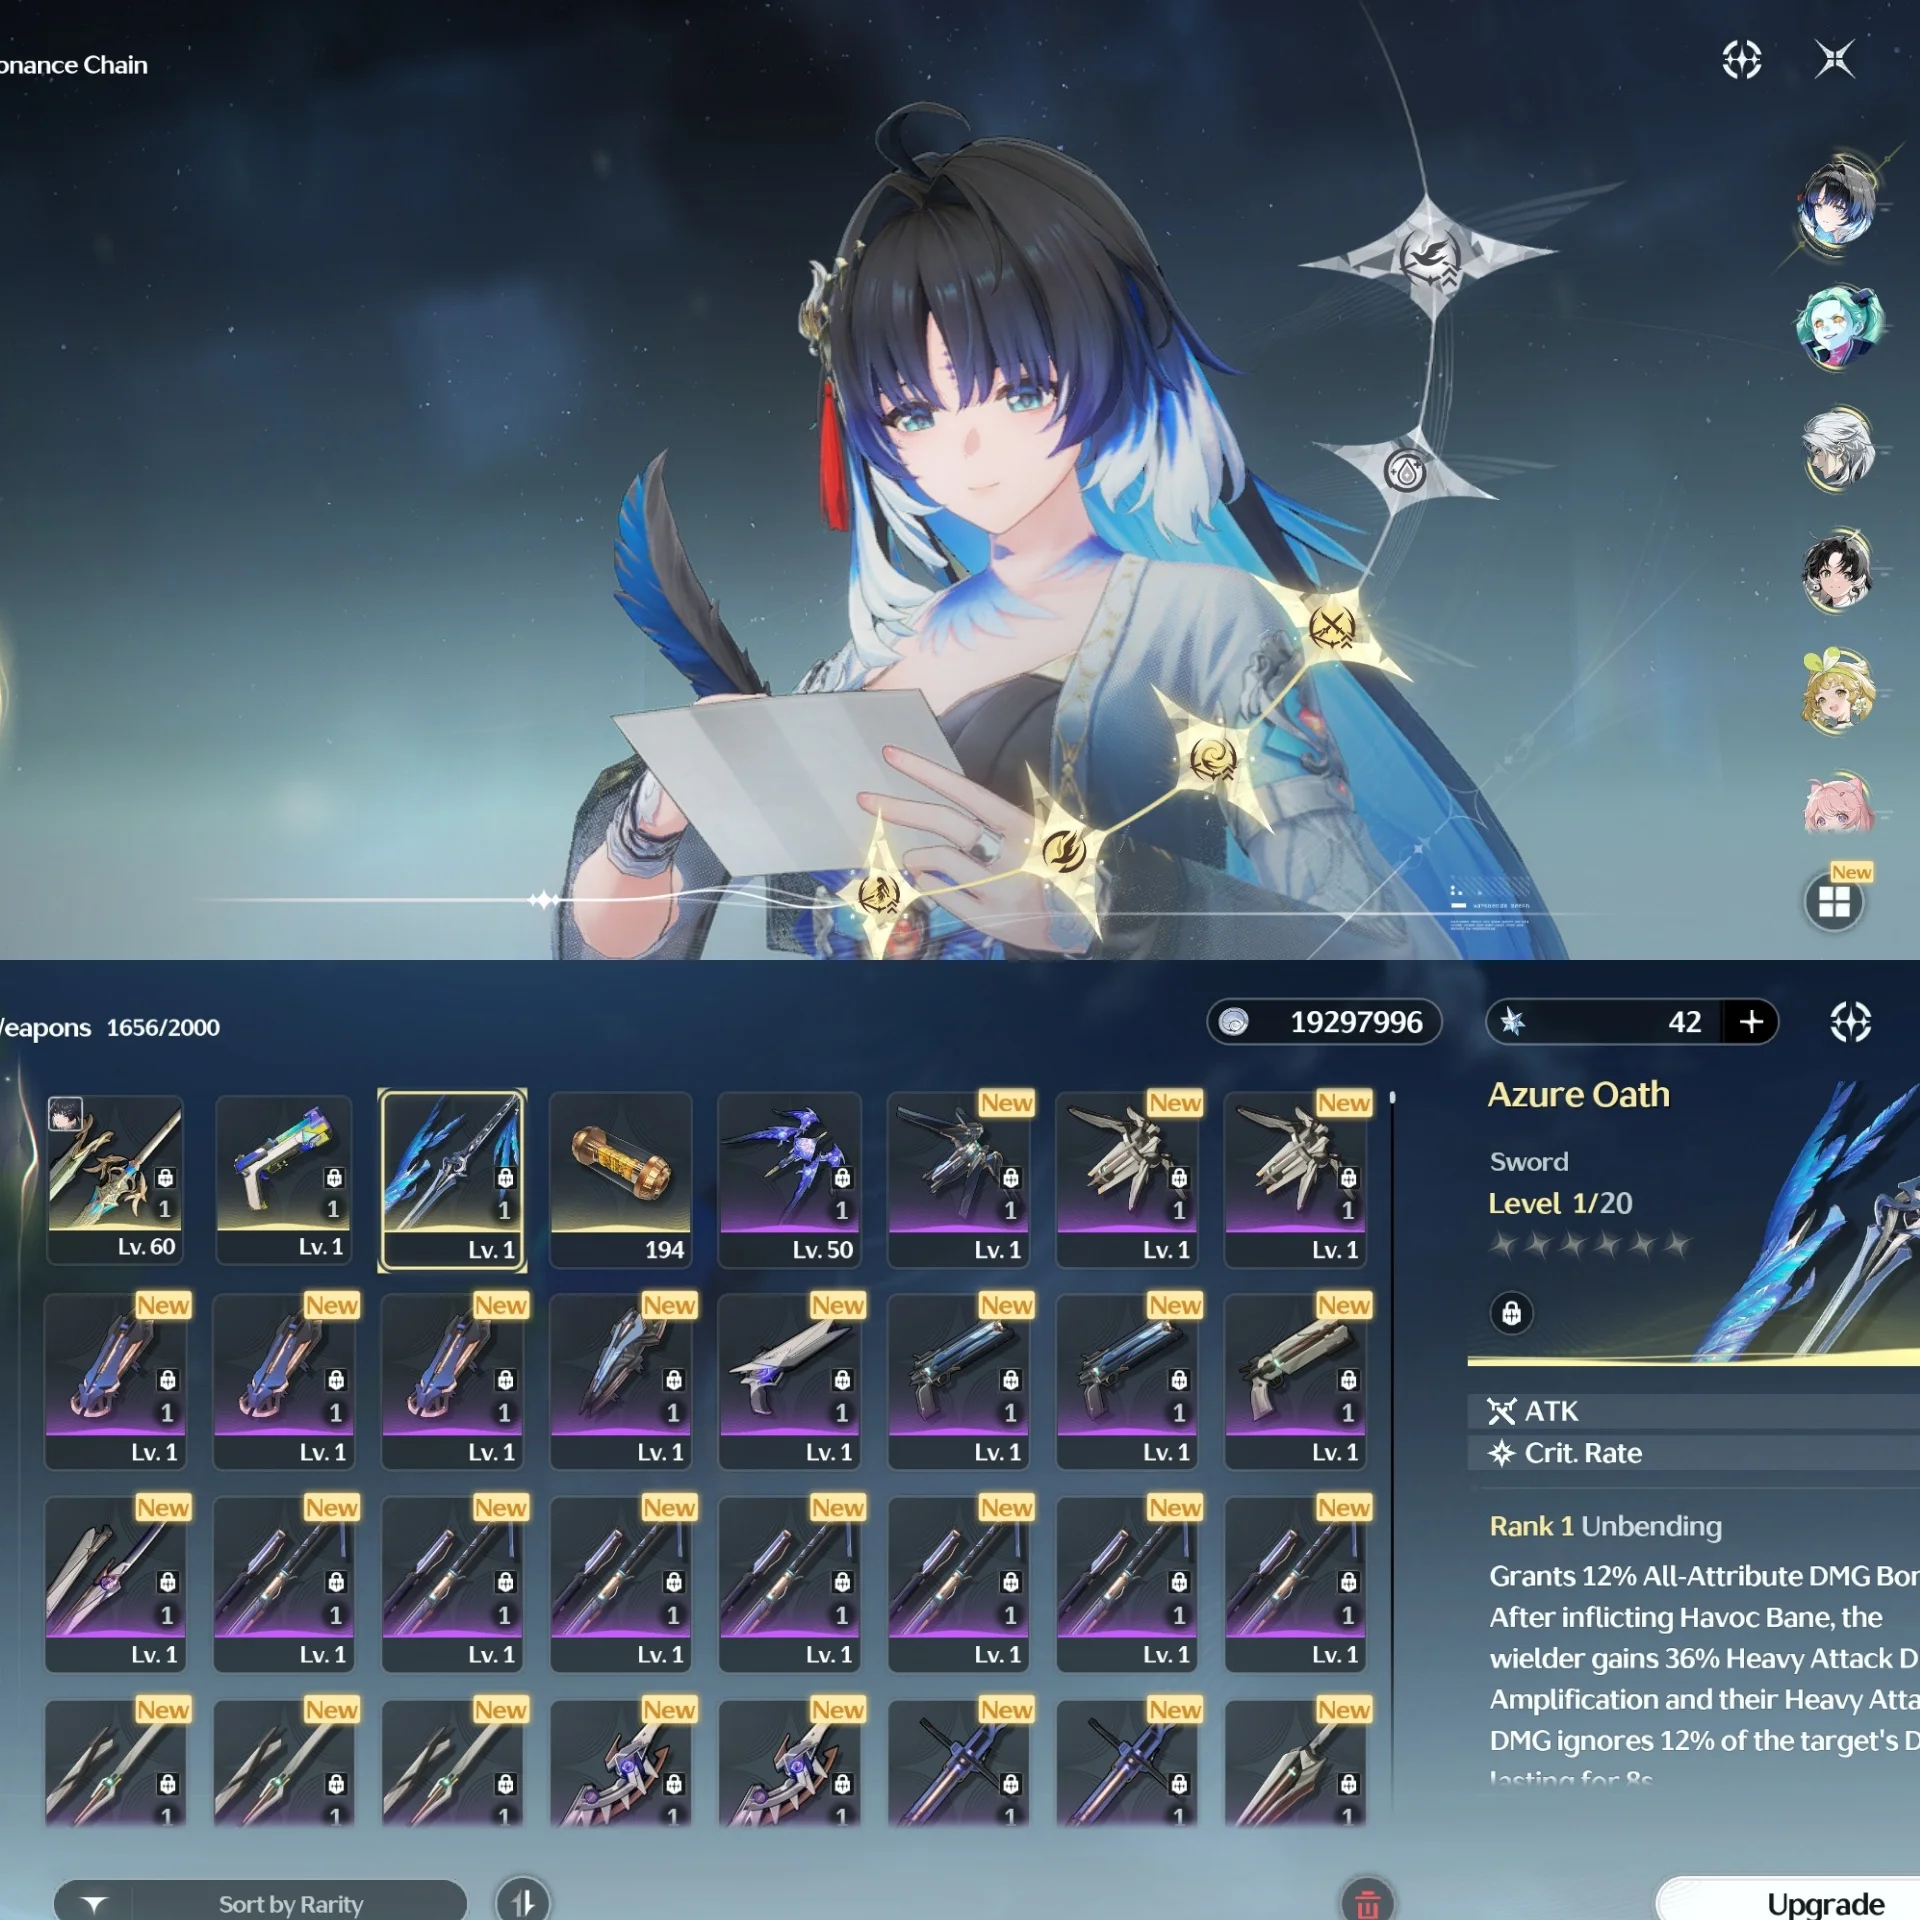Click the Azure Oath weapon title
The width and height of the screenshot is (1920, 1920).
[x=1578, y=1095]
